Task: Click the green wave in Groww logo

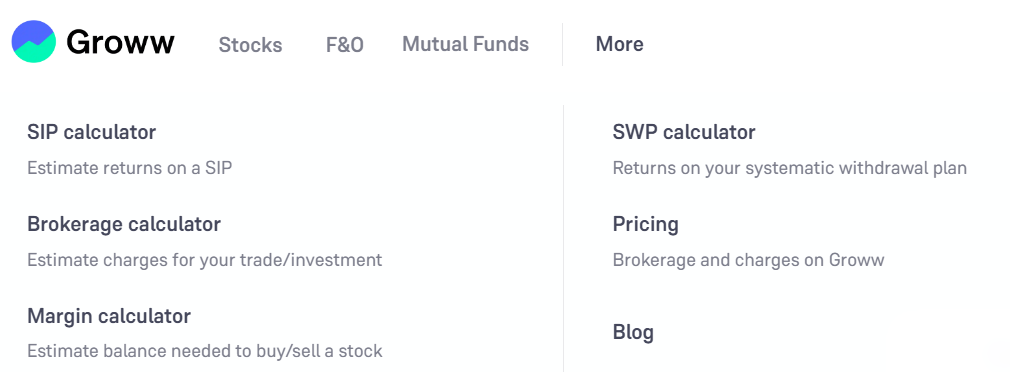Action: (x=33, y=51)
